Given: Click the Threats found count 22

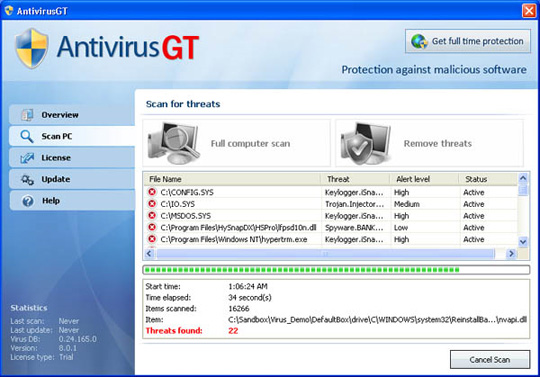Looking at the screenshot, I should coord(233,331).
